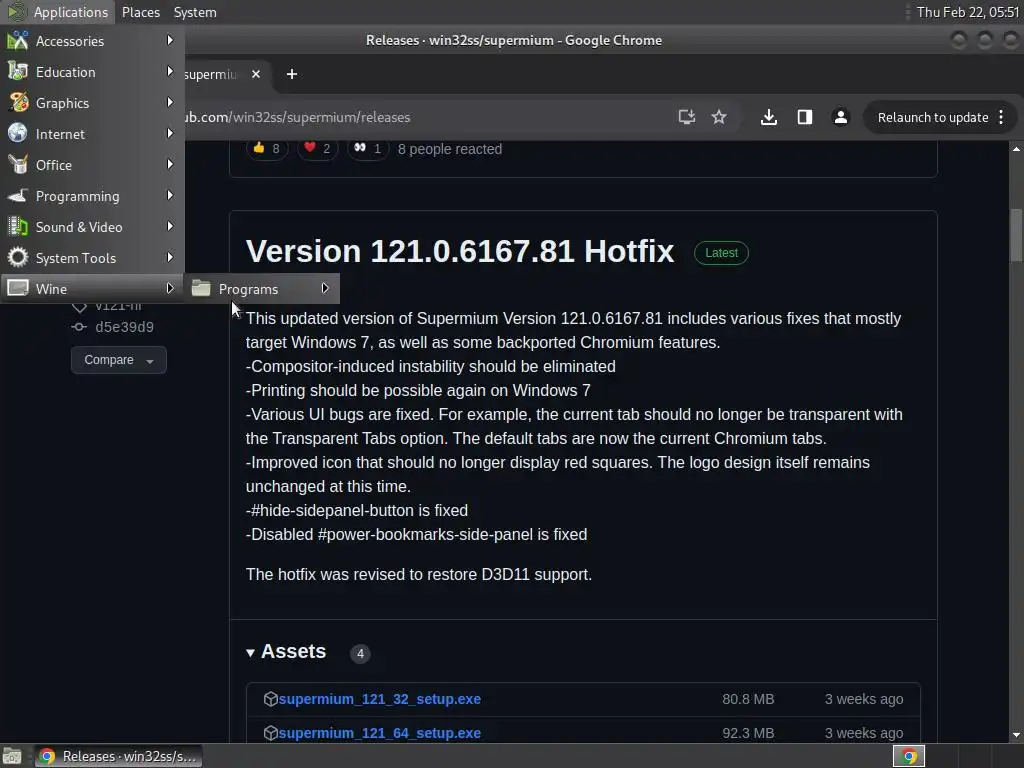Click the Chrome tray icon at bottom right
The height and width of the screenshot is (768, 1024).
(908, 756)
